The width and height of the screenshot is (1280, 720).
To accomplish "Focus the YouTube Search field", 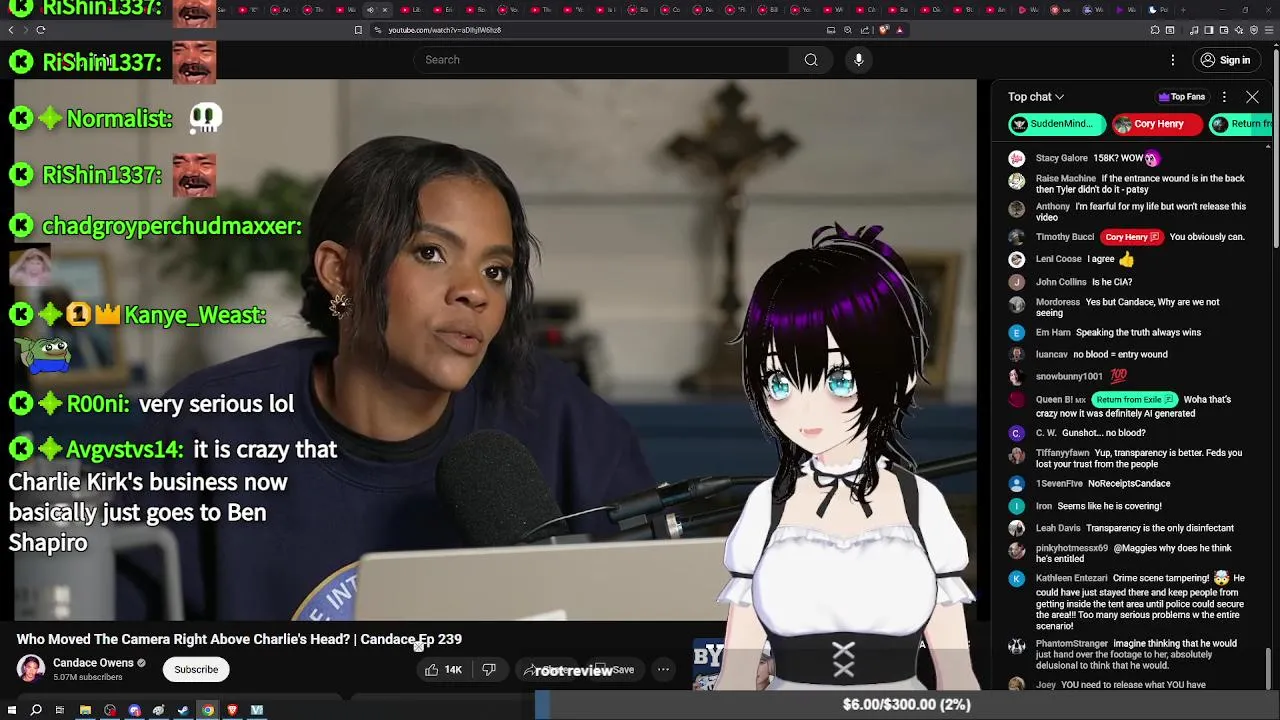I will pyautogui.click(x=602, y=60).
